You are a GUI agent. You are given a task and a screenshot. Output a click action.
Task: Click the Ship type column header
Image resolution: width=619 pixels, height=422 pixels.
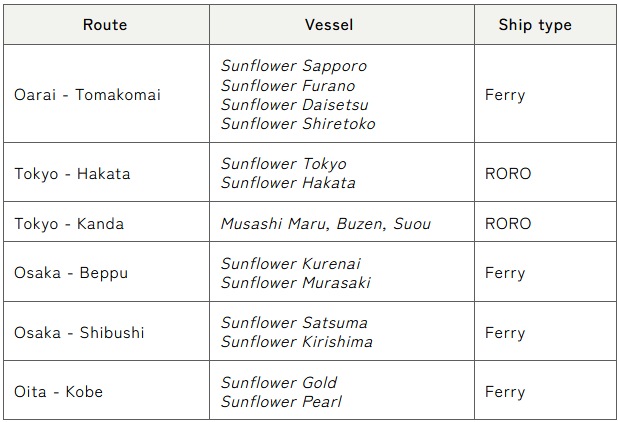pyautogui.click(x=534, y=25)
